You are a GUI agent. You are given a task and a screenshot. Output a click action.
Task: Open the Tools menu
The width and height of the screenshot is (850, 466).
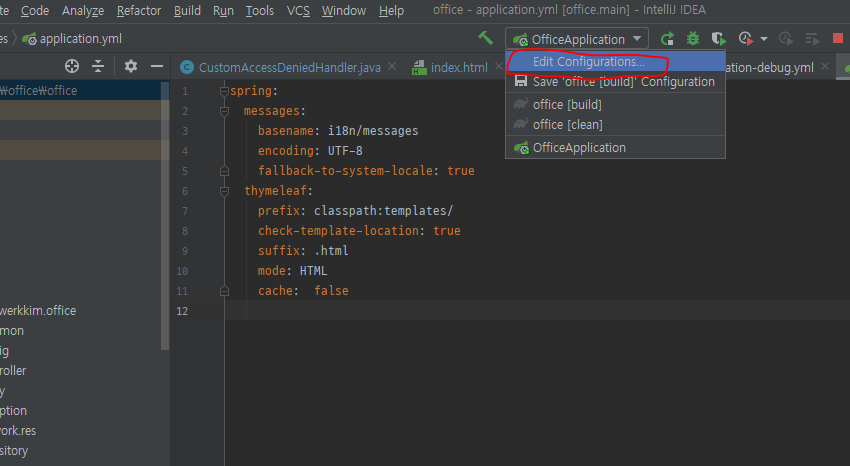click(x=260, y=10)
